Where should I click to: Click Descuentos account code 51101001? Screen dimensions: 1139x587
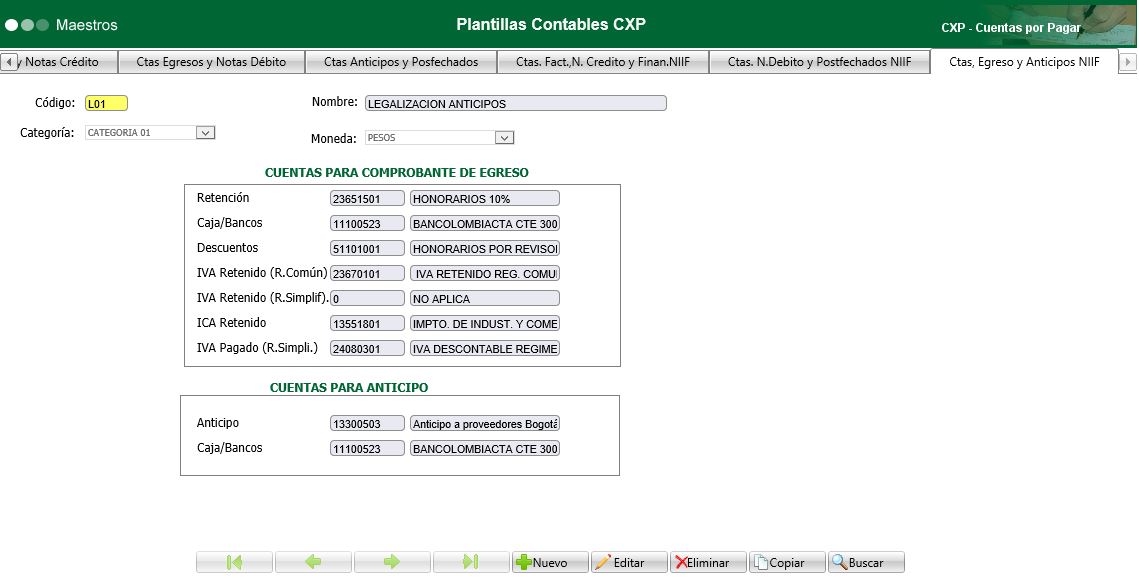(x=368, y=248)
